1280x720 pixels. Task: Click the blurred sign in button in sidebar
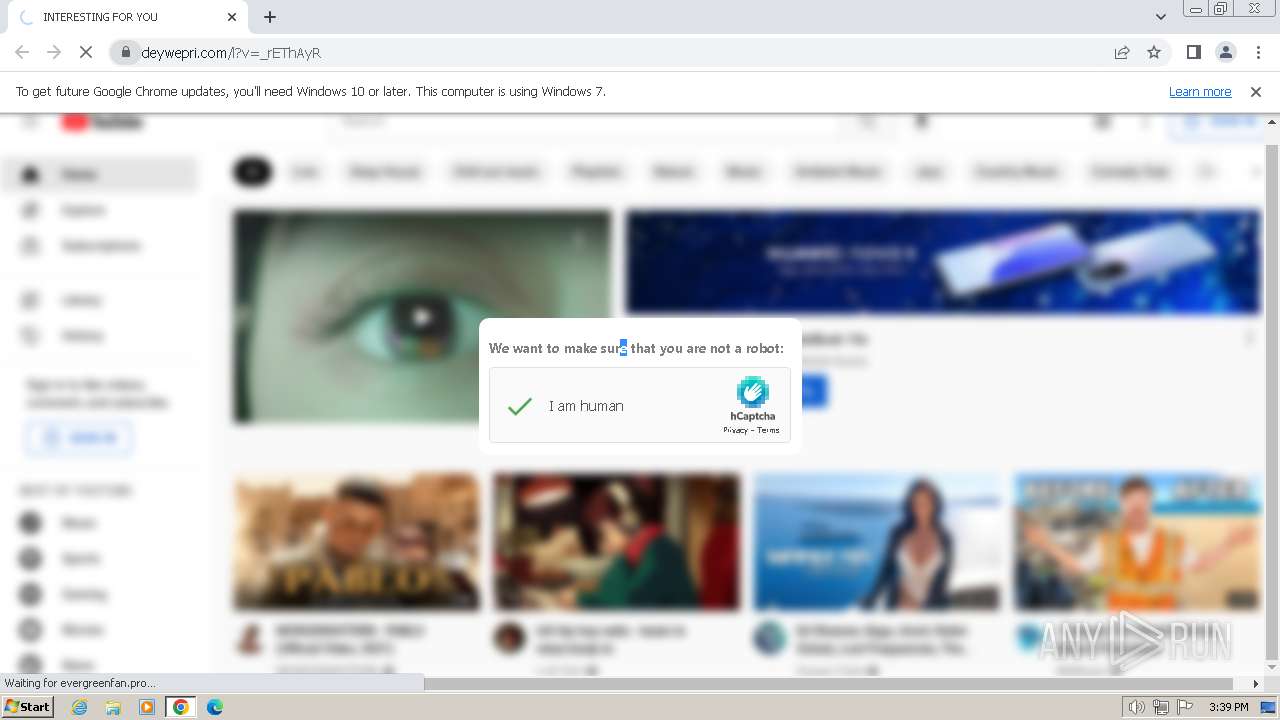[78, 438]
